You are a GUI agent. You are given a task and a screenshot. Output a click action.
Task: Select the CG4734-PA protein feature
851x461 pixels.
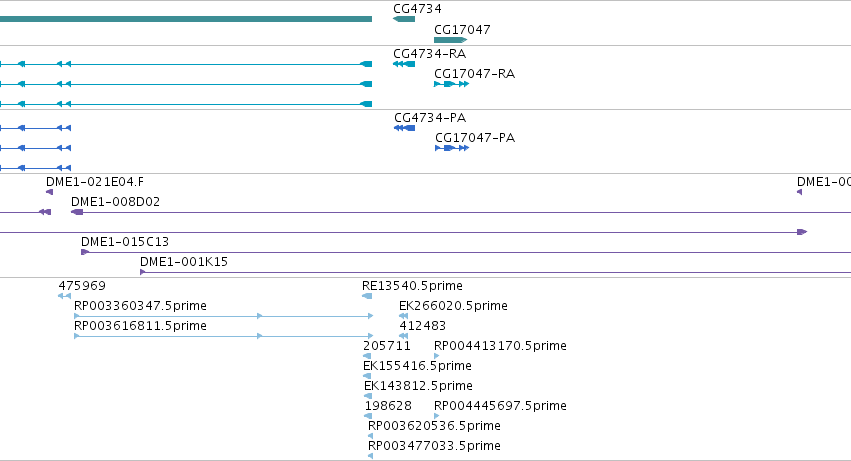coord(404,128)
